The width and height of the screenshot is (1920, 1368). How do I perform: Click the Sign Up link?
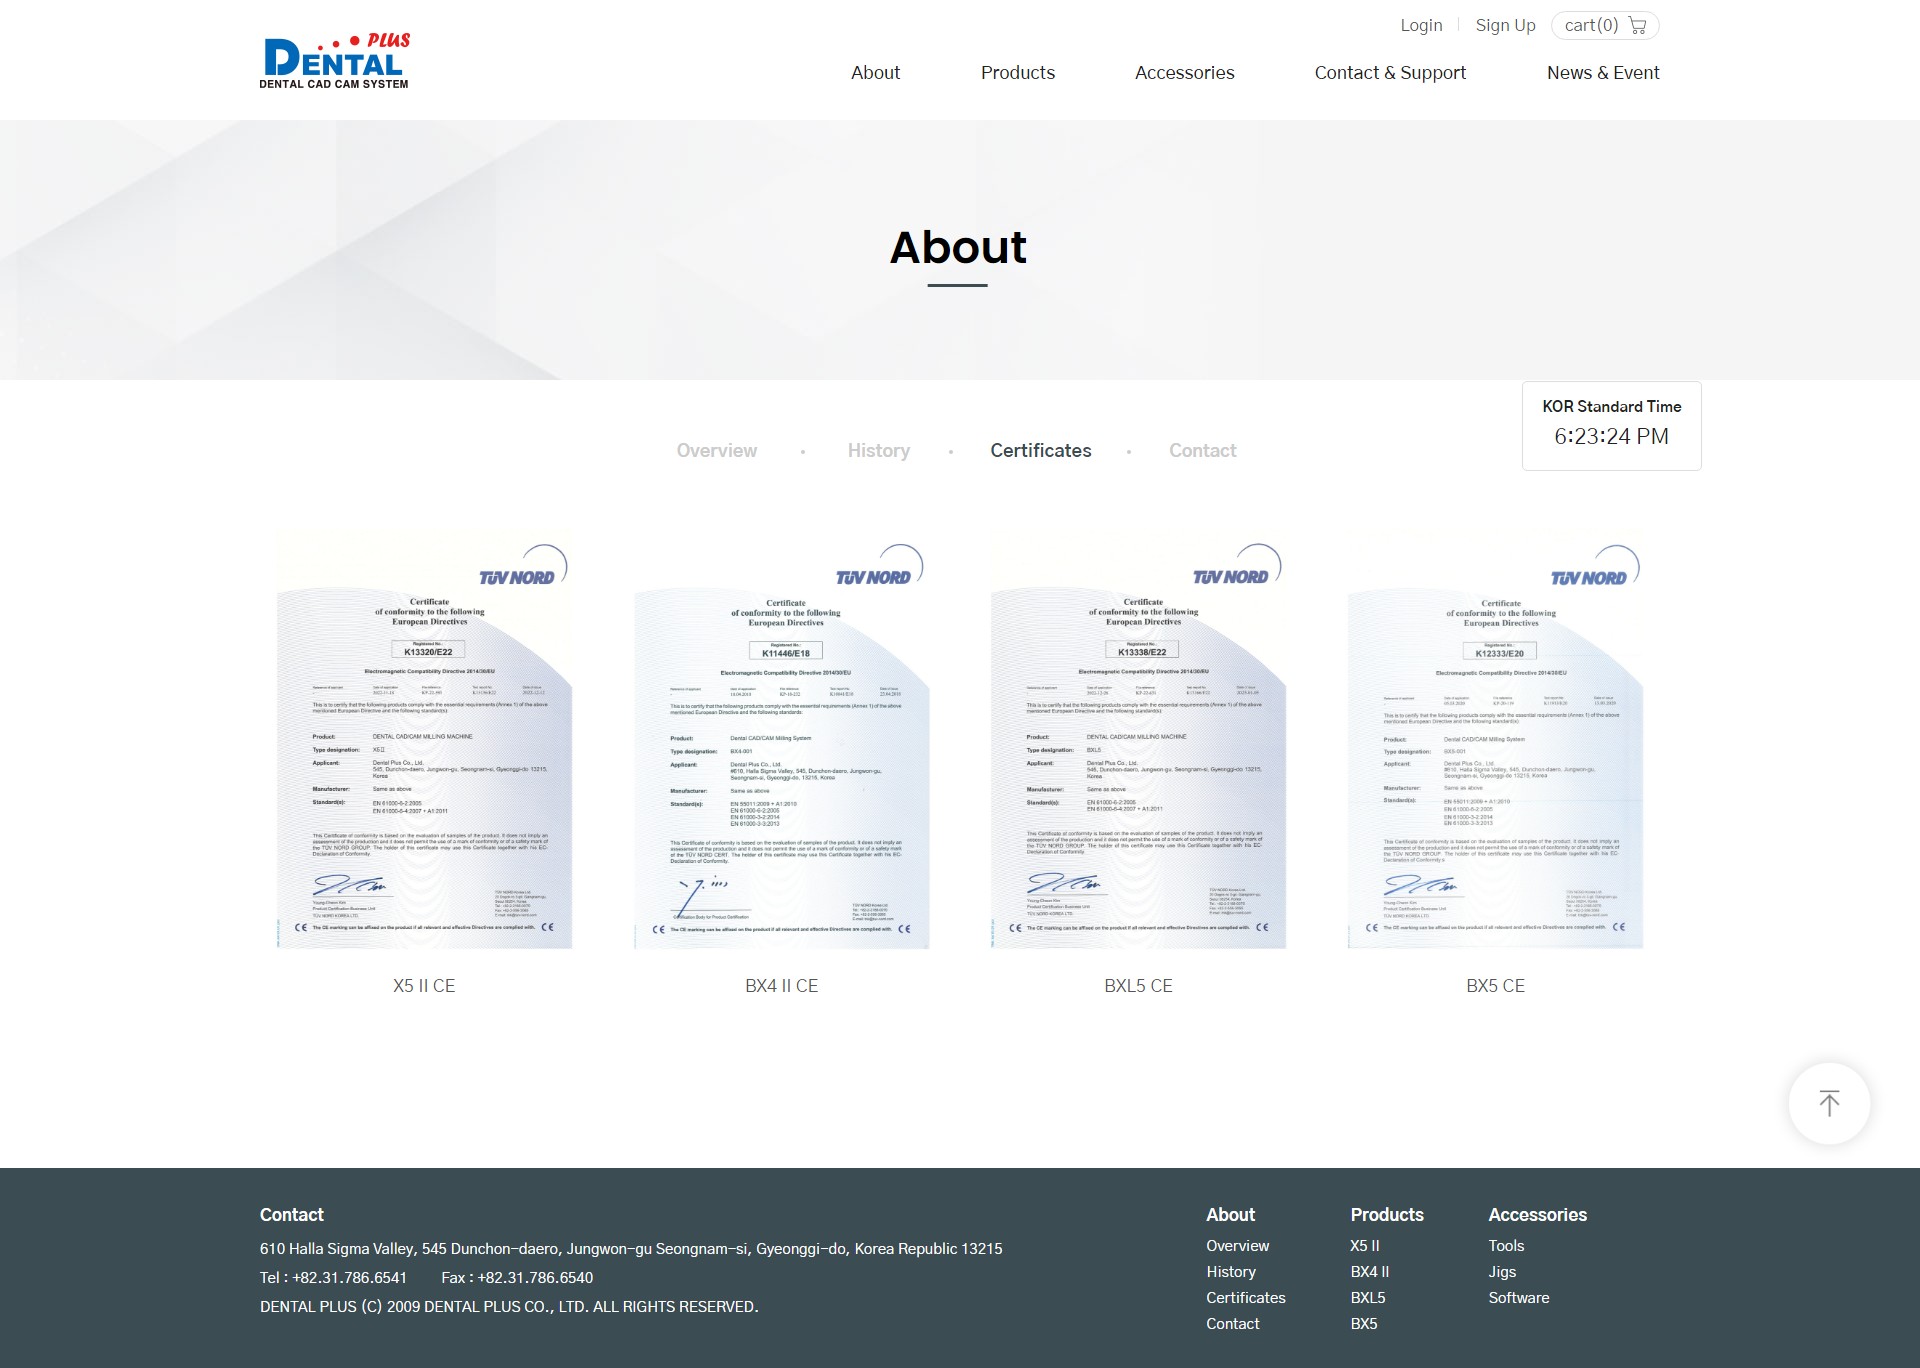click(1505, 25)
